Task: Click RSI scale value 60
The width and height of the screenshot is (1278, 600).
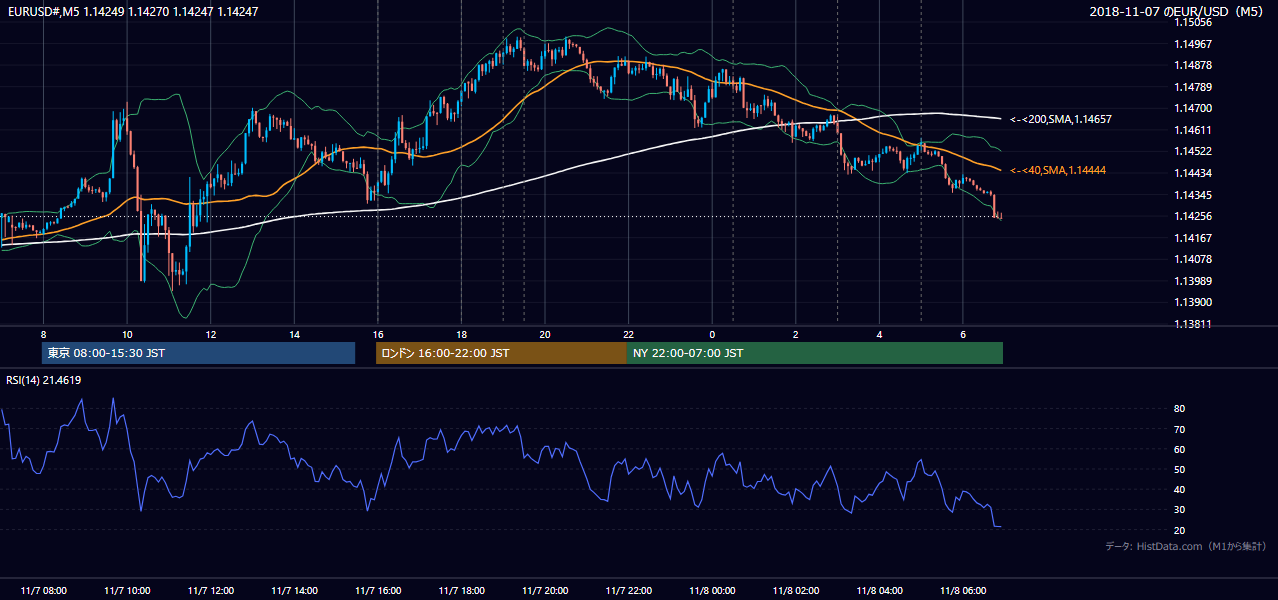Action: click(1180, 449)
